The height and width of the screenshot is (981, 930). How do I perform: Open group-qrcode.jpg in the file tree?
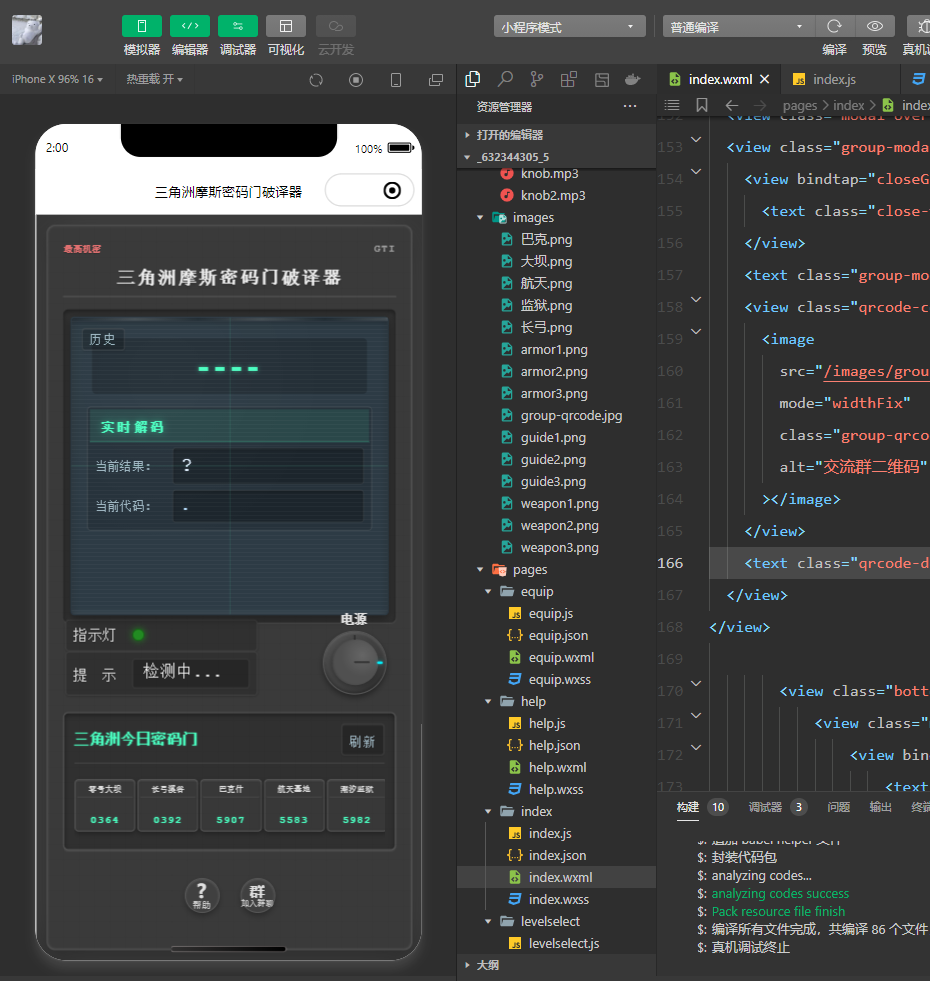click(x=570, y=415)
